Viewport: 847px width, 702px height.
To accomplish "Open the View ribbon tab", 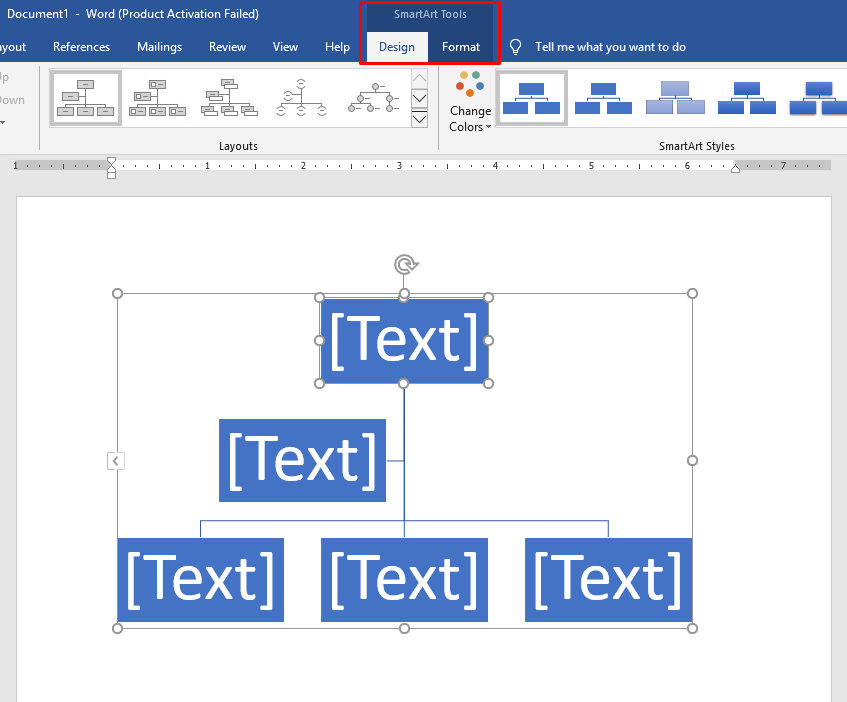I will click(x=285, y=47).
